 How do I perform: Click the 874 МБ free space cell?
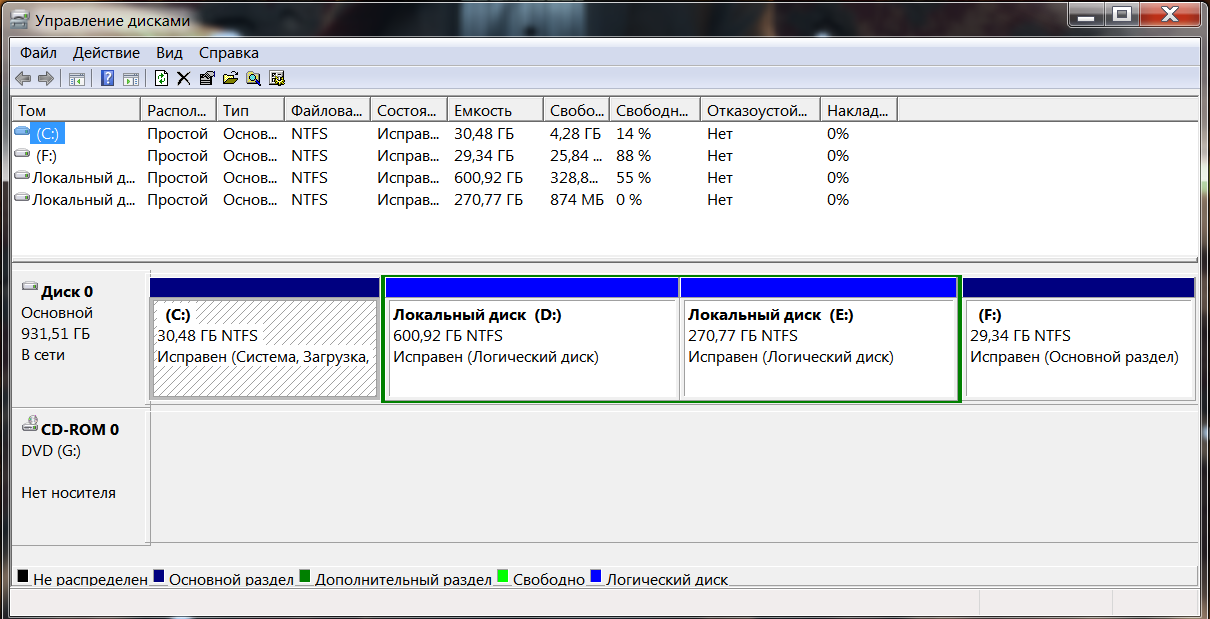(x=577, y=199)
